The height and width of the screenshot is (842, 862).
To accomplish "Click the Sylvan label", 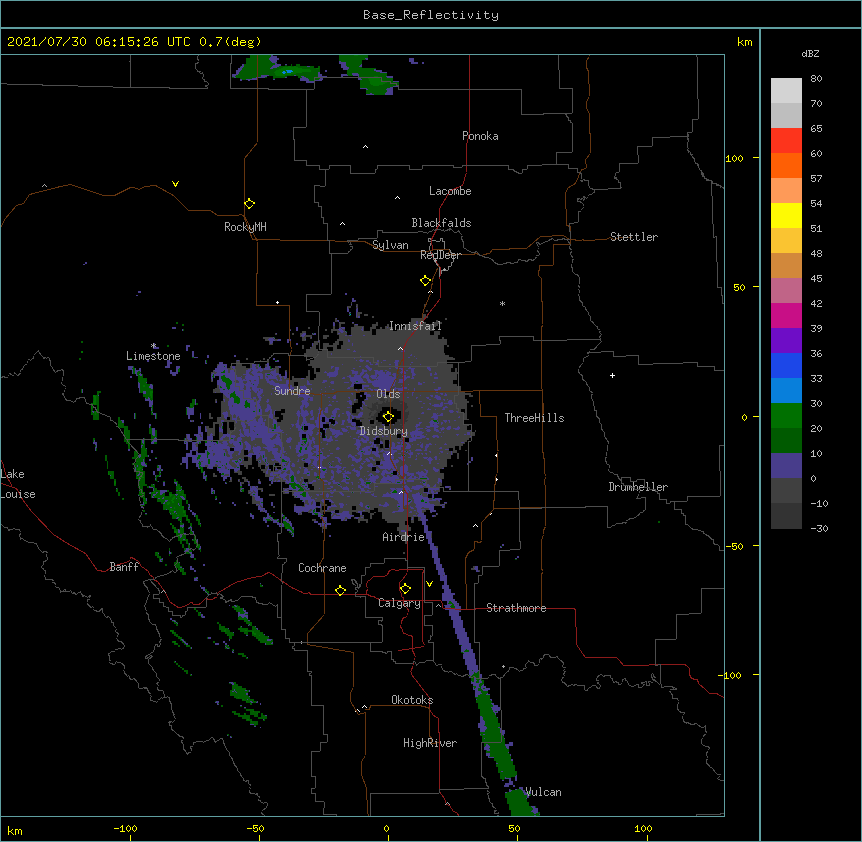I will 390,245.
